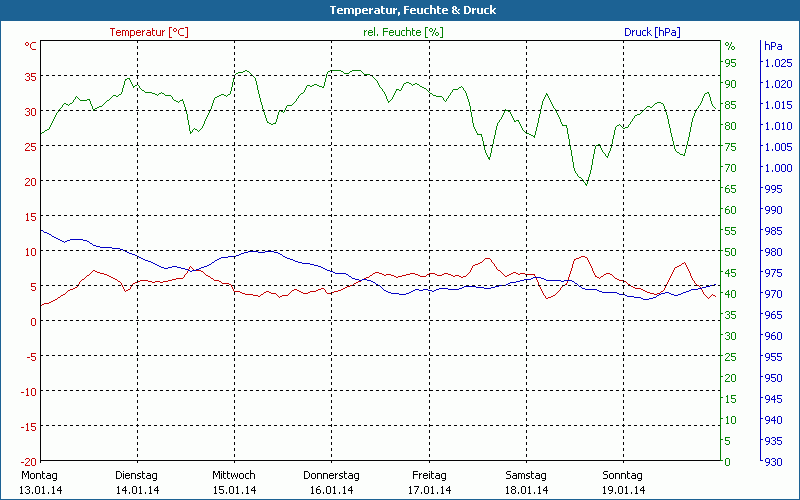This screenshot has width=800, height=500.
Task: Click the '1.025' tick on the pressure axis
Action: (779, 63)
